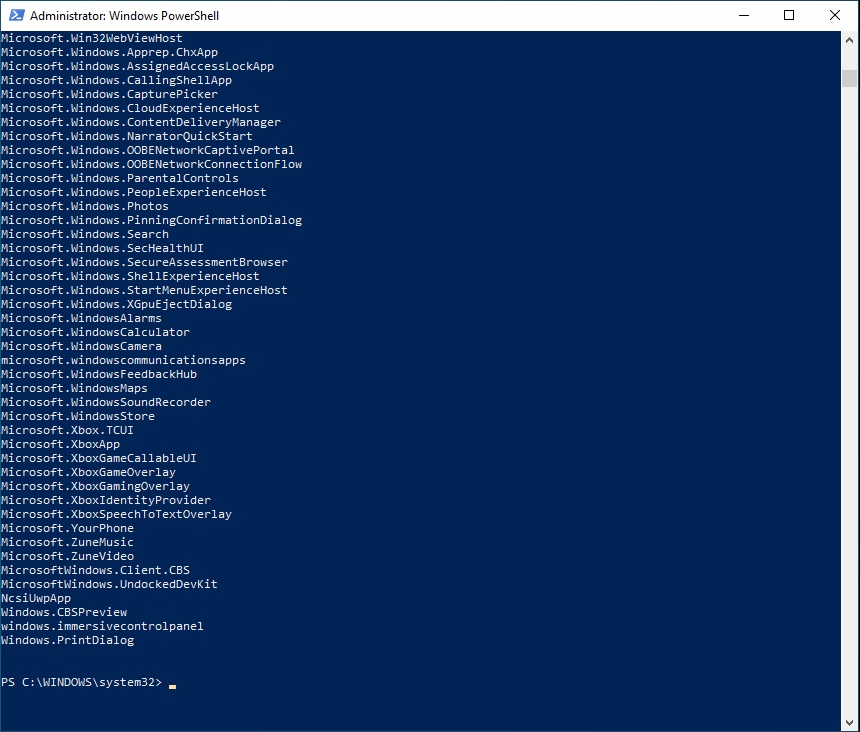Image resolution: width=860 pixels, height=732 pixels.
Task: Click the Microsoft.Windows.CapturePicker line
Action: (109, 94)
